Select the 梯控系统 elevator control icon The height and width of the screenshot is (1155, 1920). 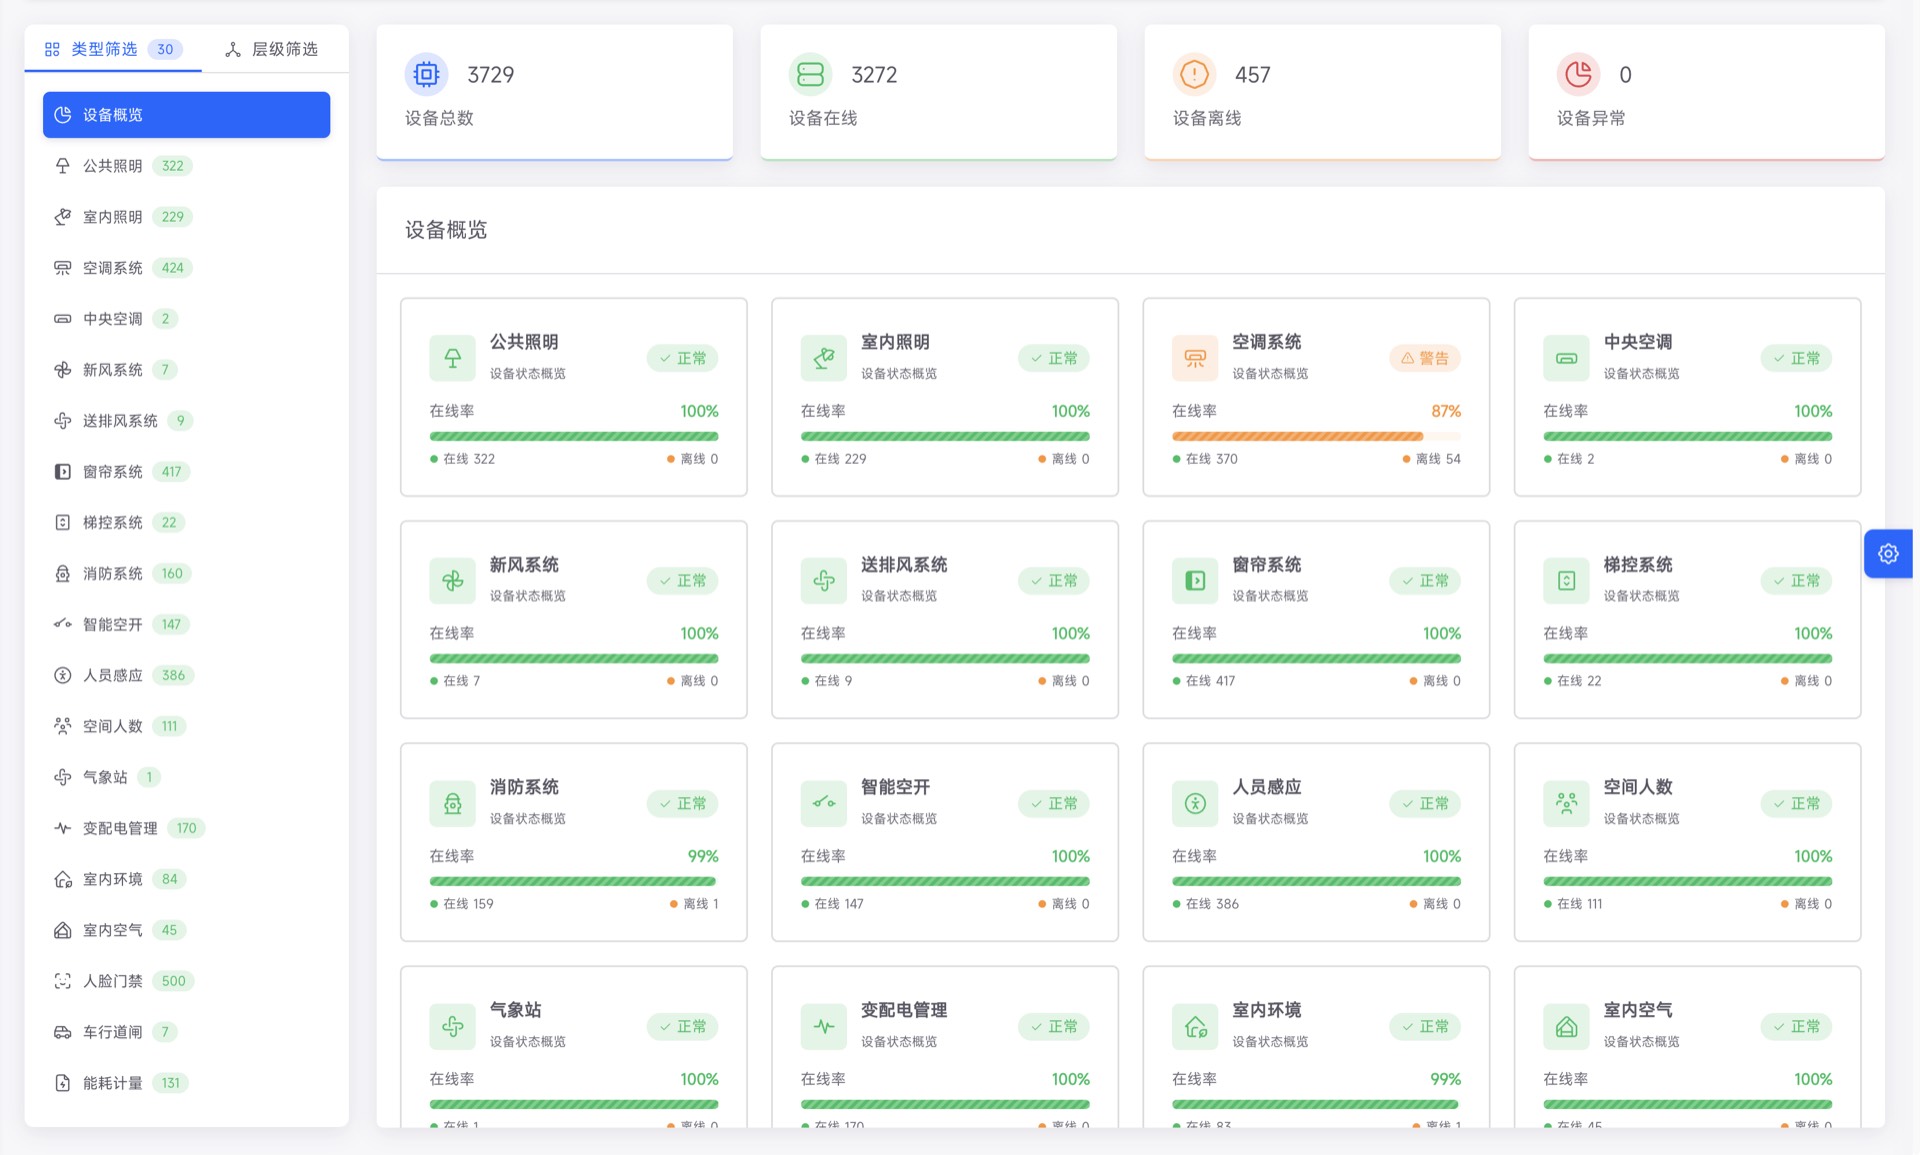pyautogui.click(x=61, y=522)
